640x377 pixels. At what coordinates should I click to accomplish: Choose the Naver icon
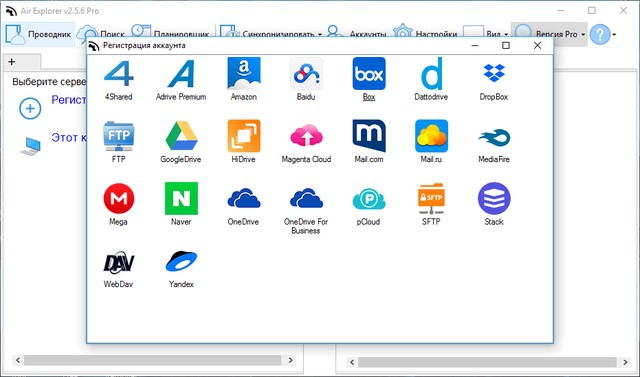tap(181, 198)
